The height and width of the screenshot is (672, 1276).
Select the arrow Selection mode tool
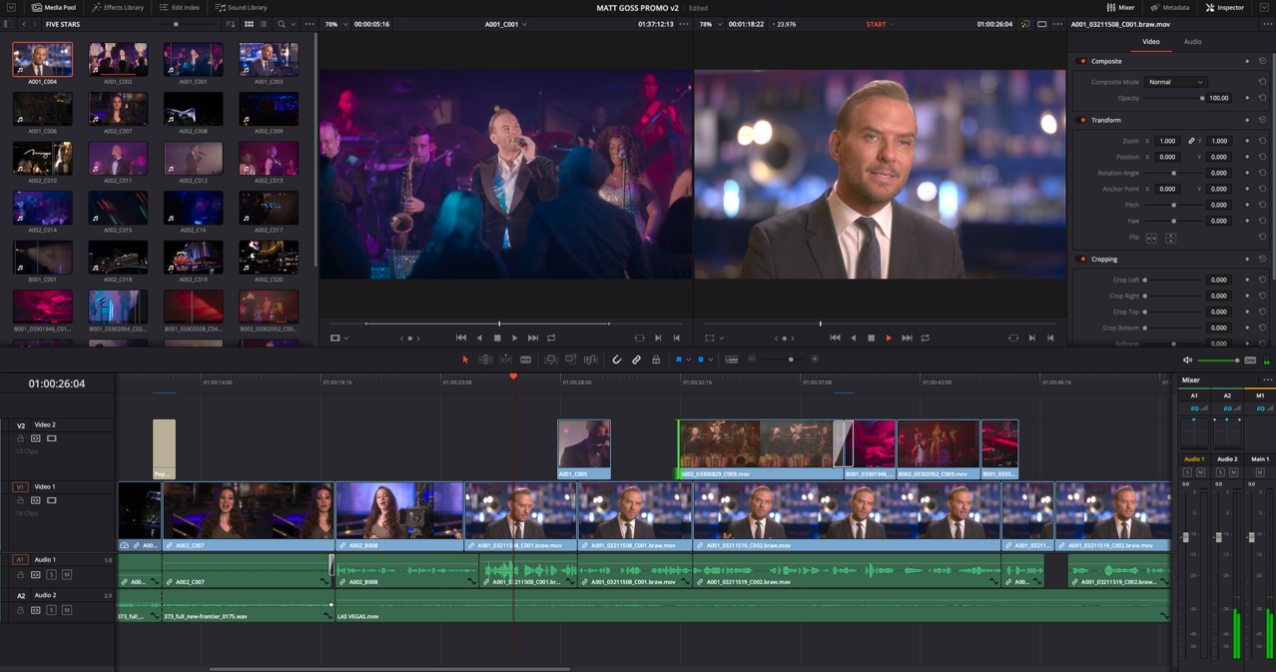465,359
